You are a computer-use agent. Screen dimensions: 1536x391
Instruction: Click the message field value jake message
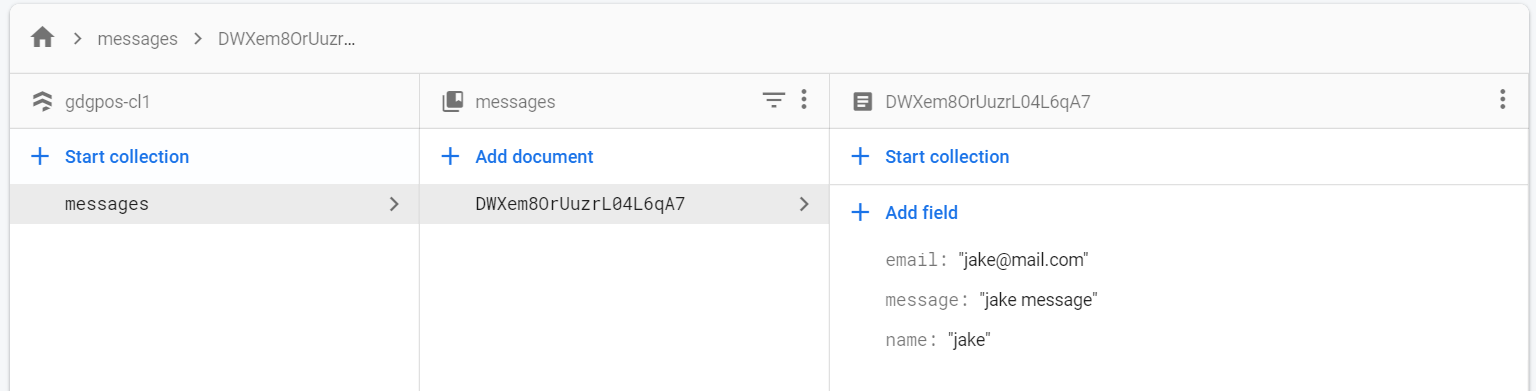1039,300
